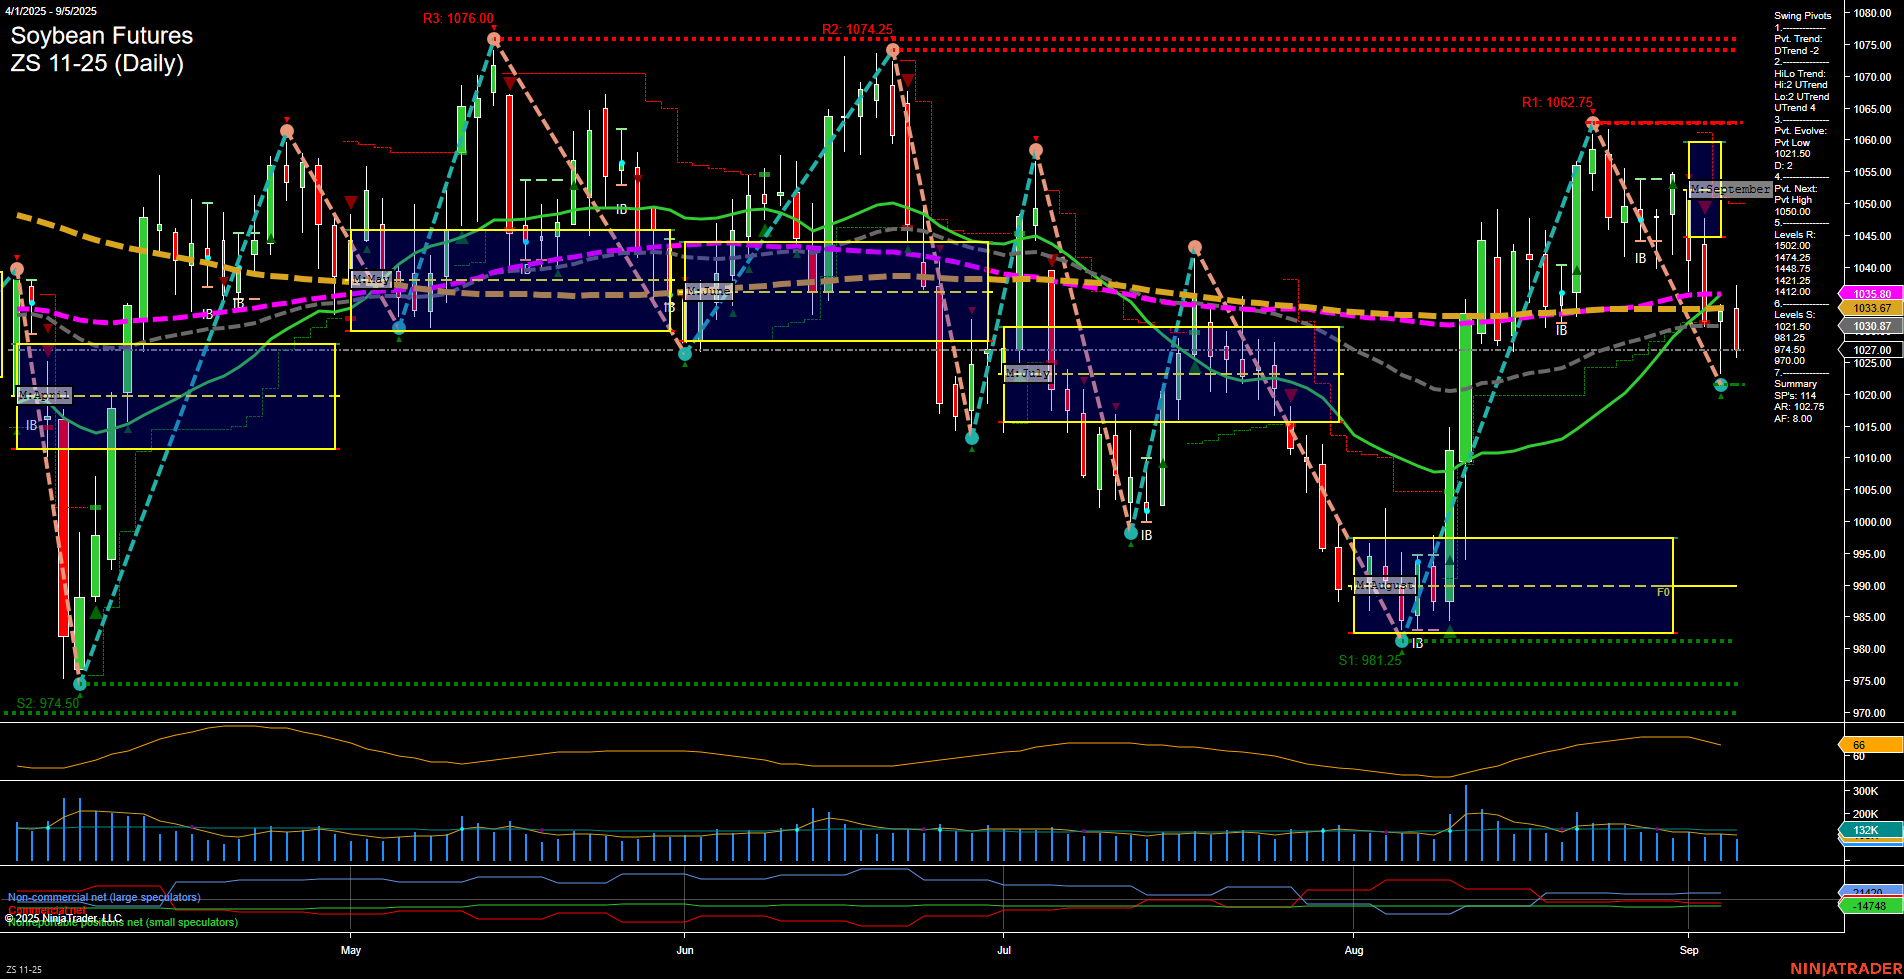Screen dimensions: 1904x979
Task: Click the © 2025 NinjaTrader, LLC link
Action: click(62, 916)
